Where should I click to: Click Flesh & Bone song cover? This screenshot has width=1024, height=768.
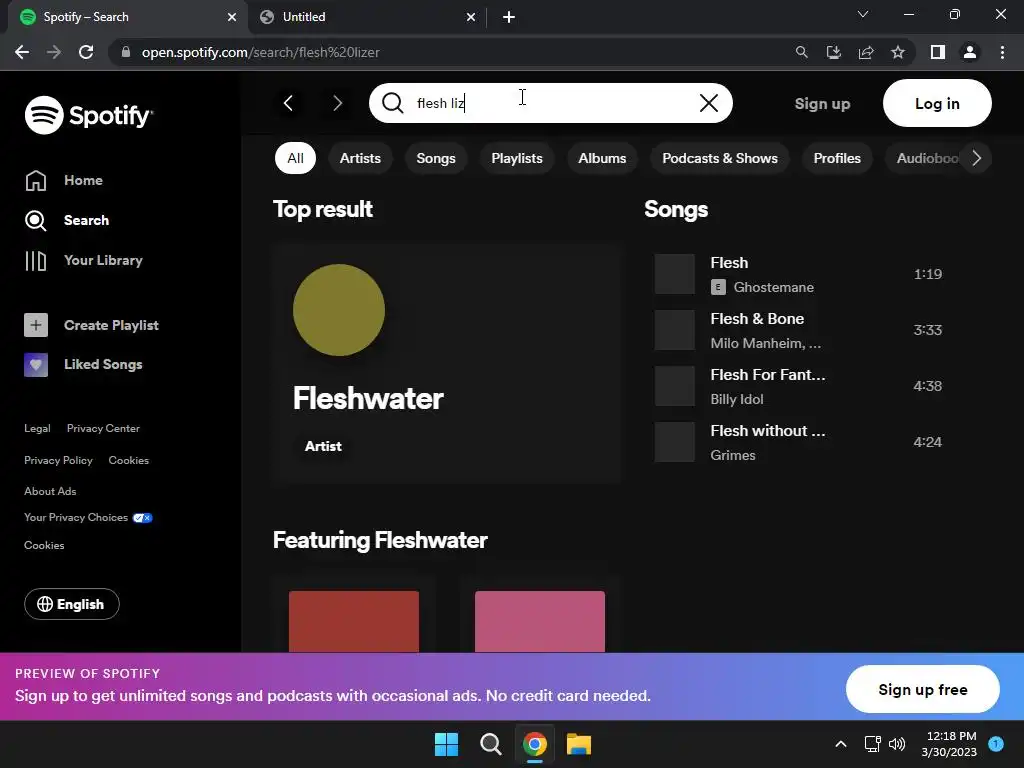(x=675, y=330)
